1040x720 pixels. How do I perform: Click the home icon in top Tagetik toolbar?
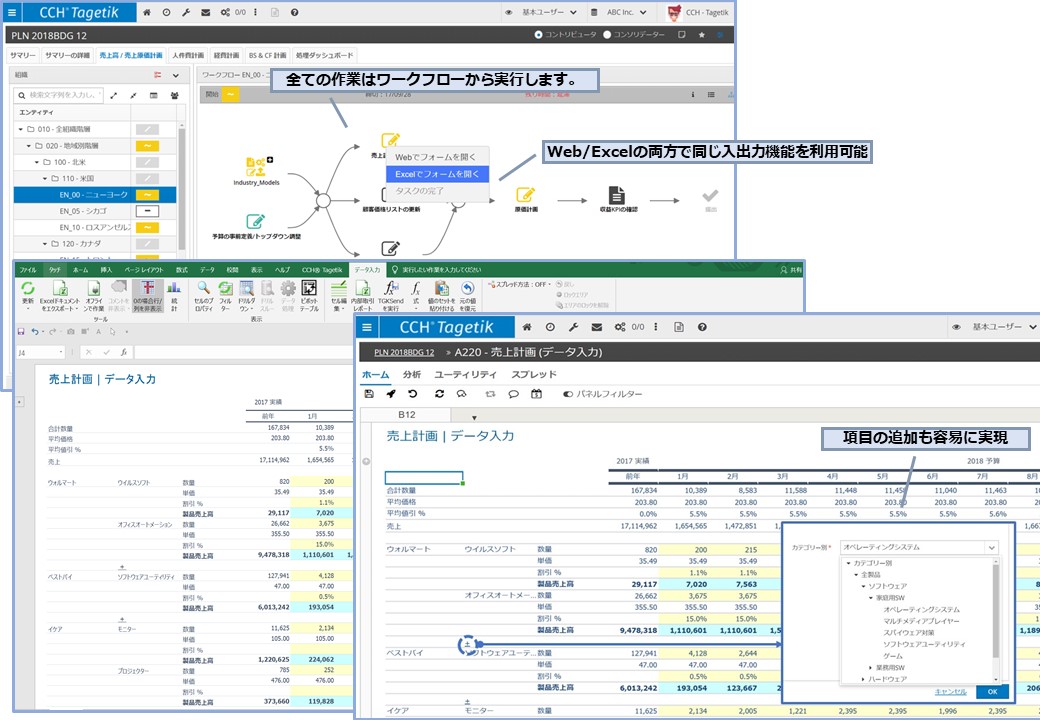[148, 13]
